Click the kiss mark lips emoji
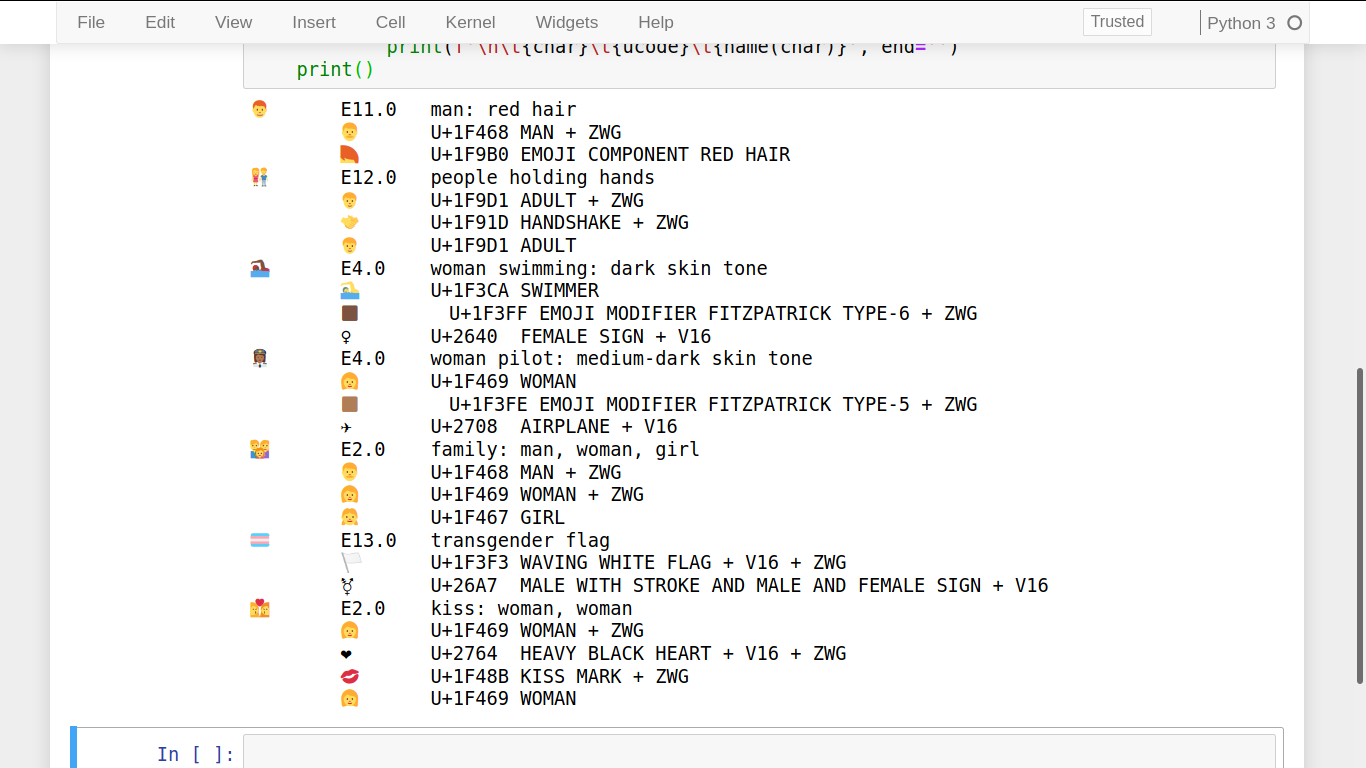Screen dimensions: 1366x768 (x=349, y=677)
